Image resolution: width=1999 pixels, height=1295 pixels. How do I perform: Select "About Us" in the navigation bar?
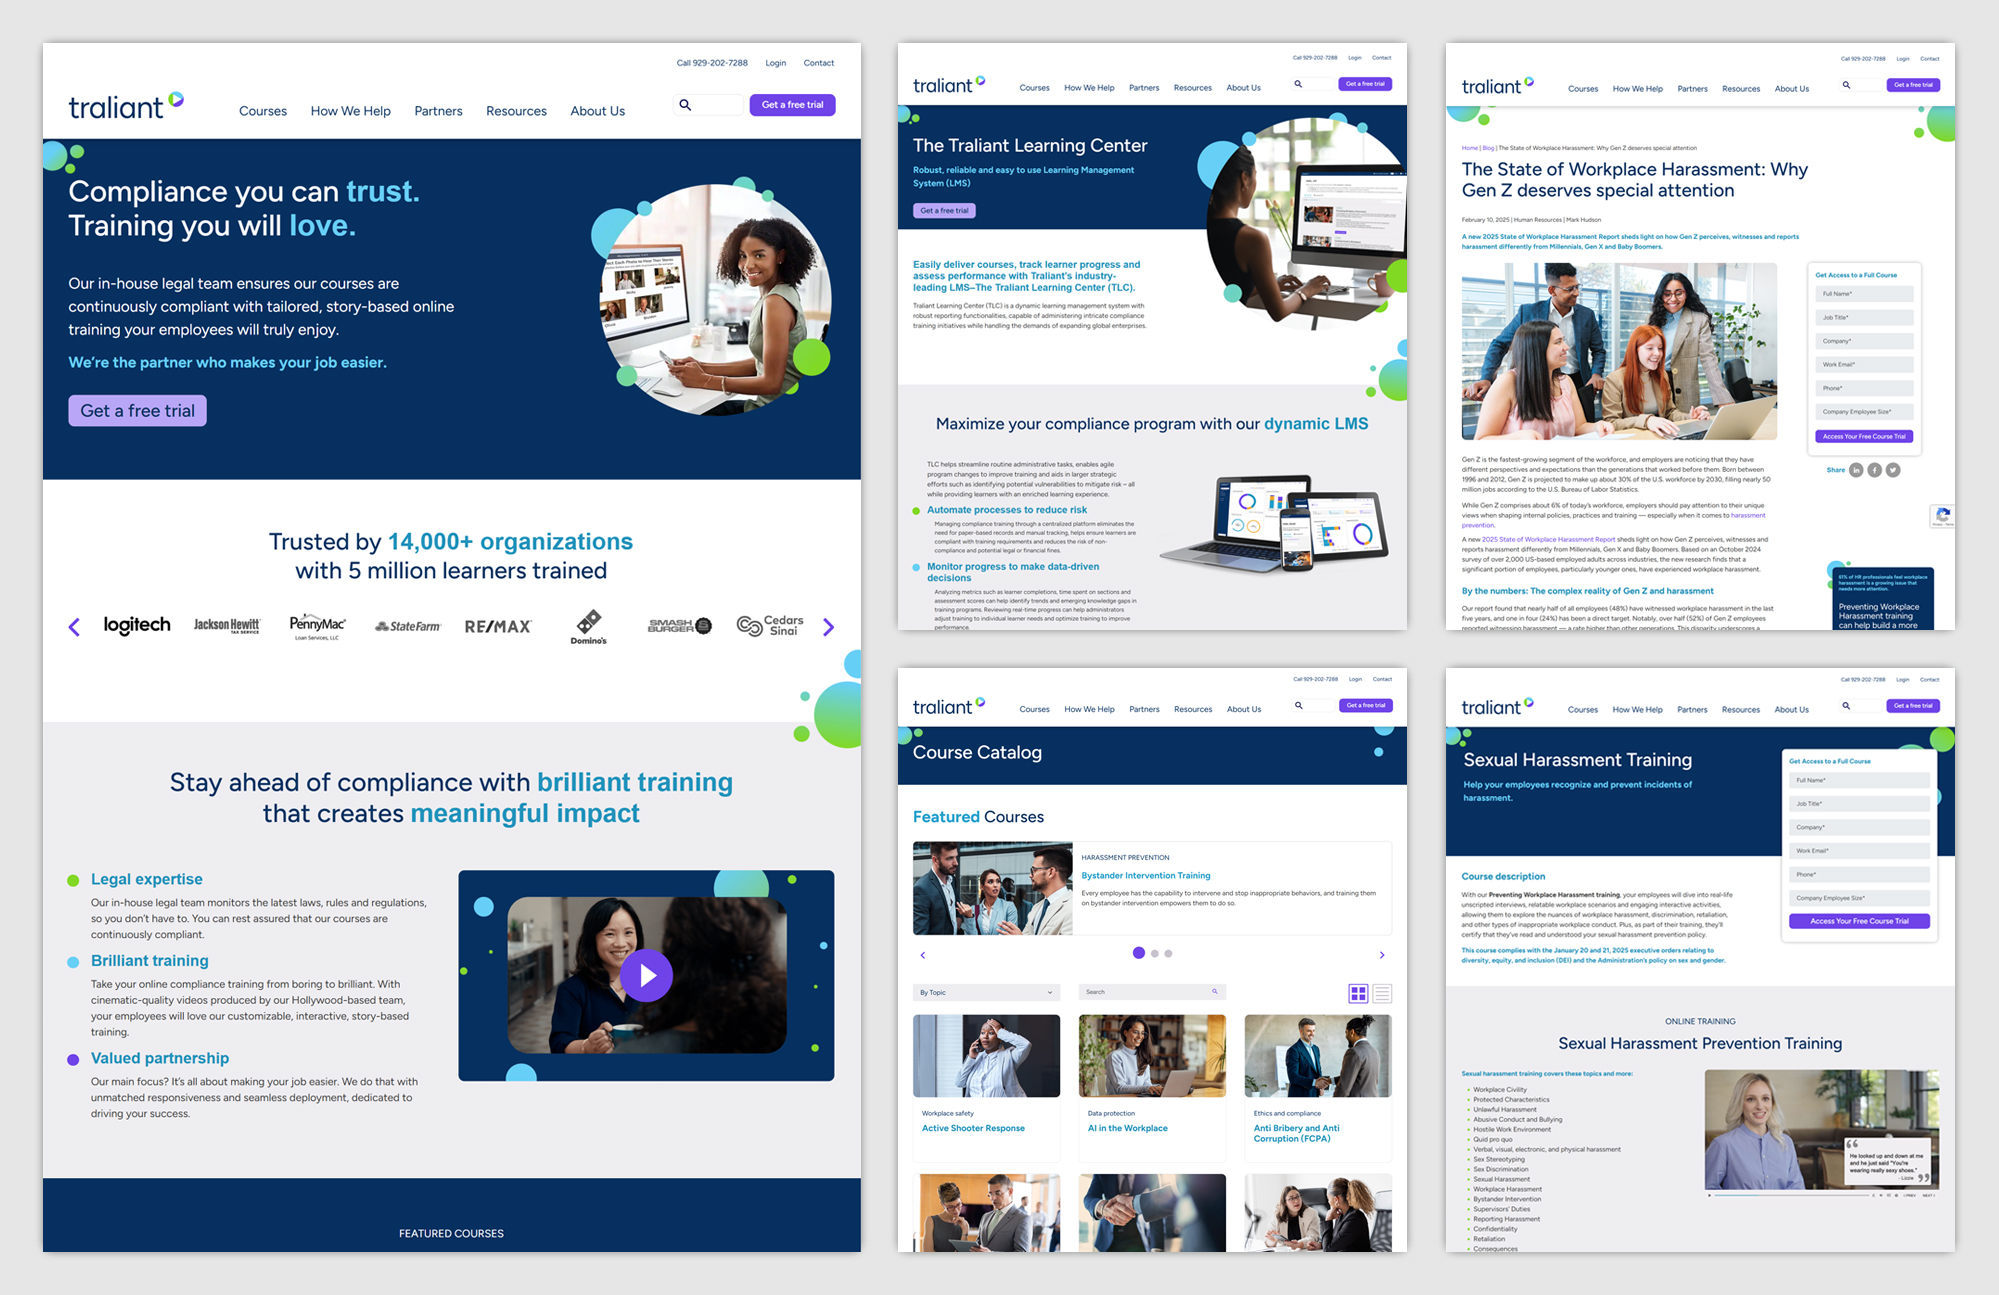[x=597, y=111]
